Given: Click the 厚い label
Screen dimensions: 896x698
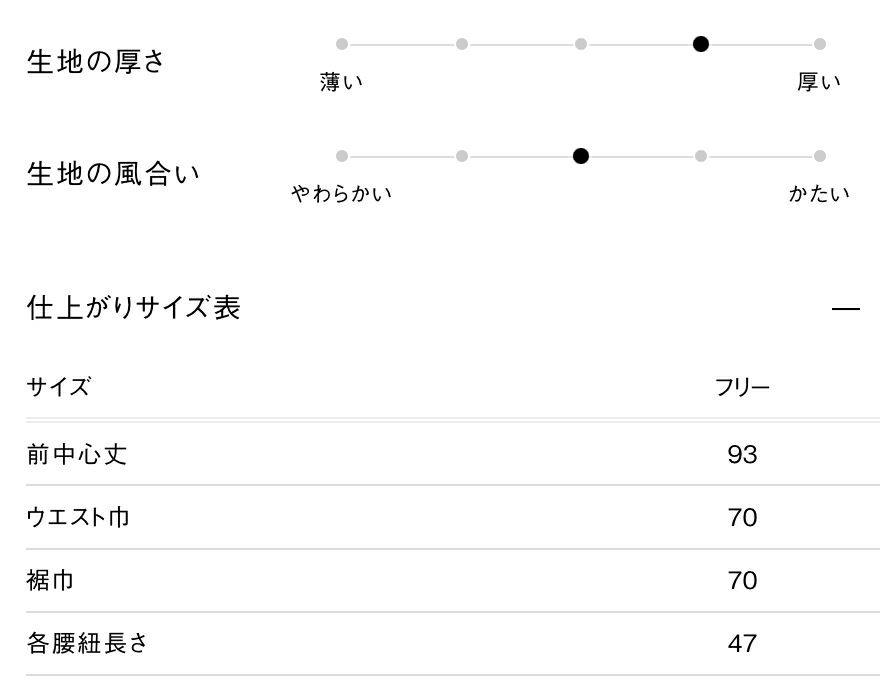Looking at the screenshot, I should pos(819,82).
